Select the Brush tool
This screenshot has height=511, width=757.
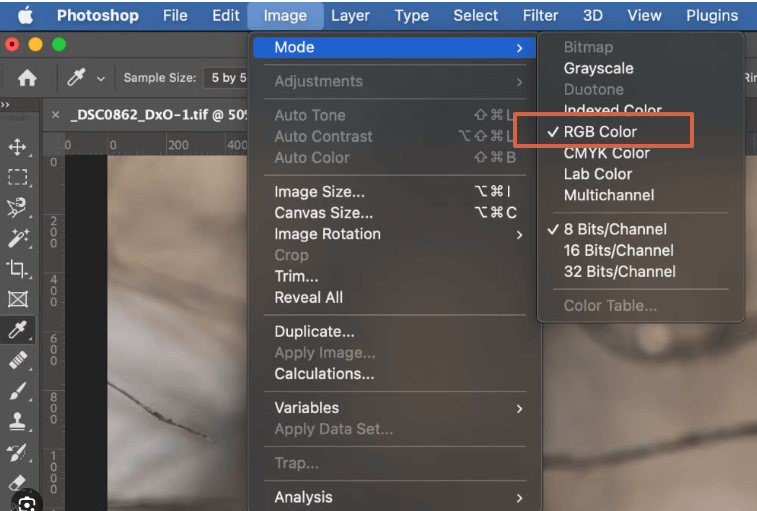pos(17,391)
